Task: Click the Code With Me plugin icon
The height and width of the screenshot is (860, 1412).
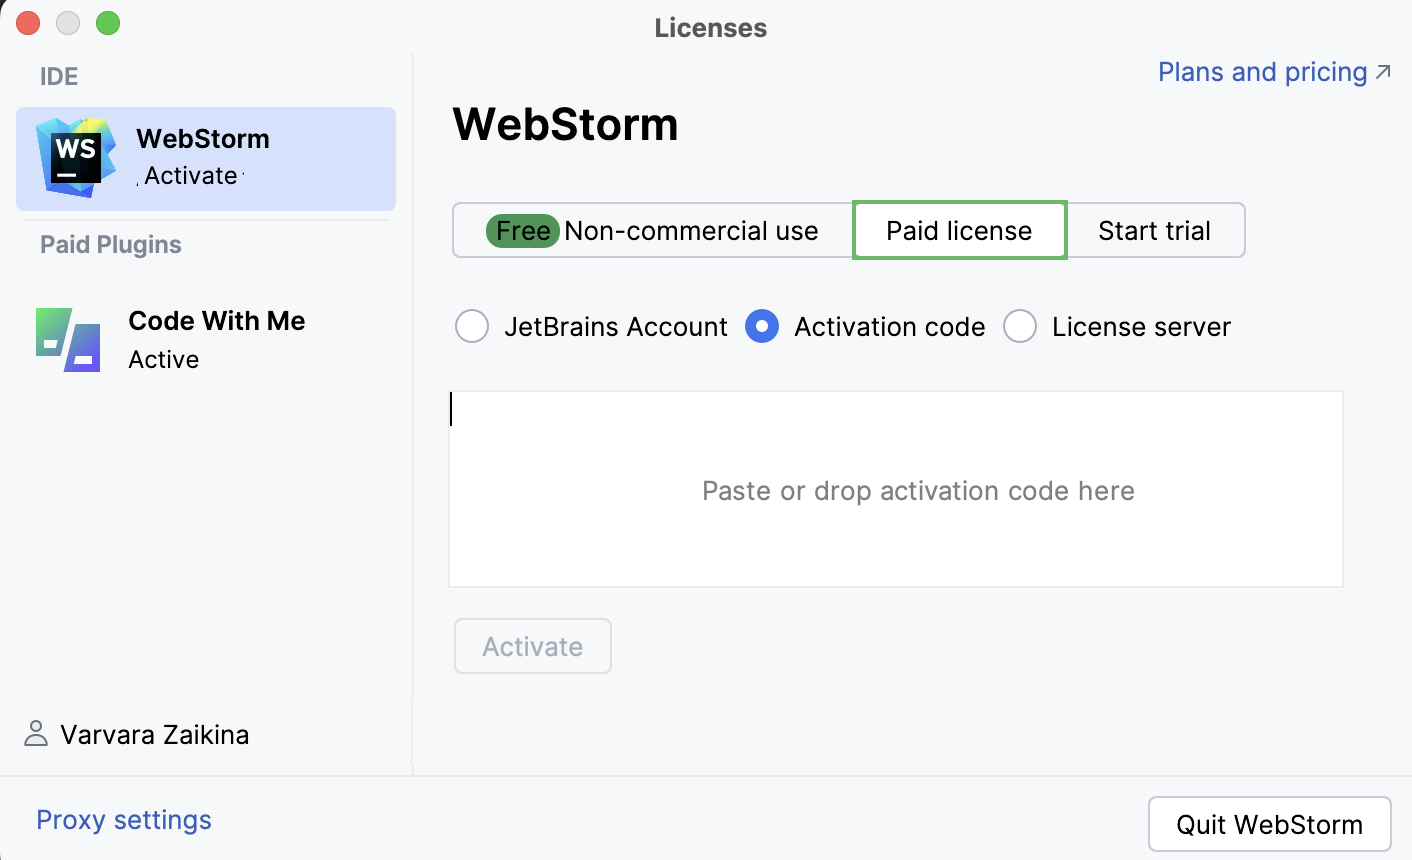Action: pyautogui.click(x=67, y=340)
